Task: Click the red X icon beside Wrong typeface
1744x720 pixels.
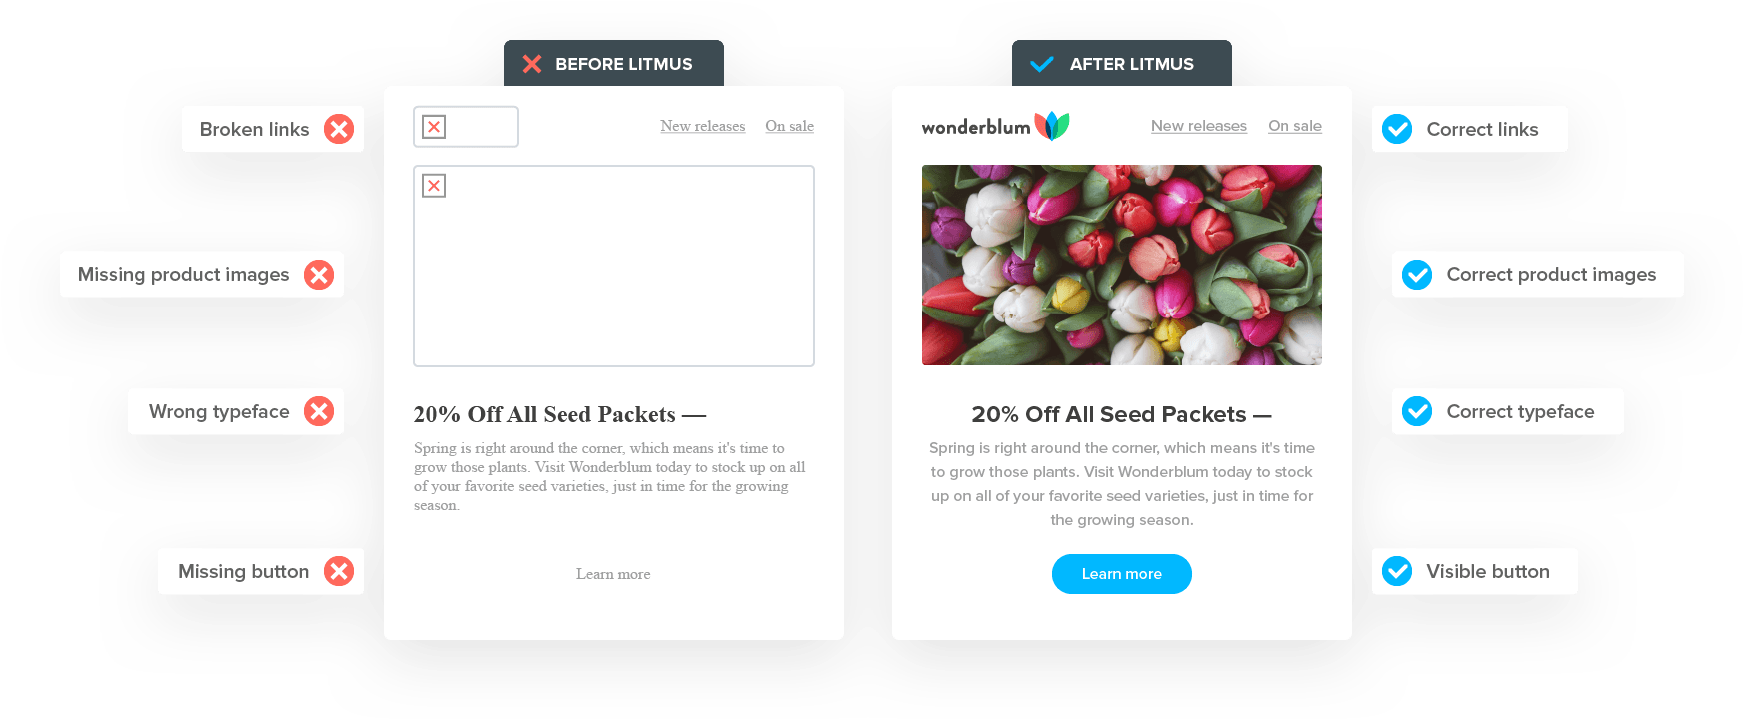Action: click(x=319, y=411)
